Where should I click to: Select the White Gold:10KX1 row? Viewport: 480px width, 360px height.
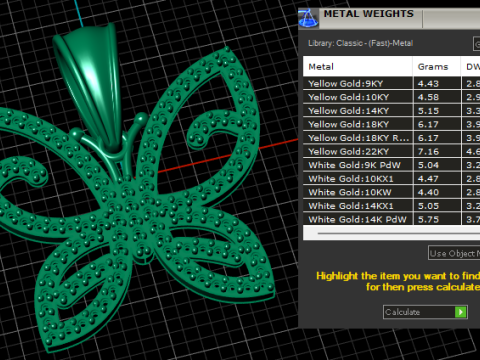coord(392,179)
